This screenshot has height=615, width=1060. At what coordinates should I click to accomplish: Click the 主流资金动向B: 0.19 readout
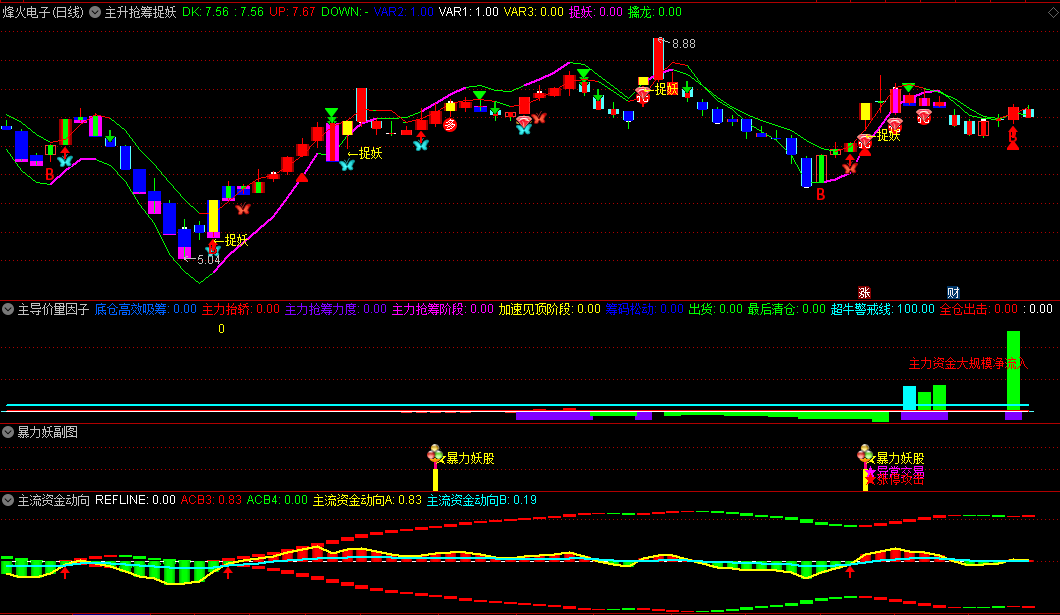(x=482, y=500)
